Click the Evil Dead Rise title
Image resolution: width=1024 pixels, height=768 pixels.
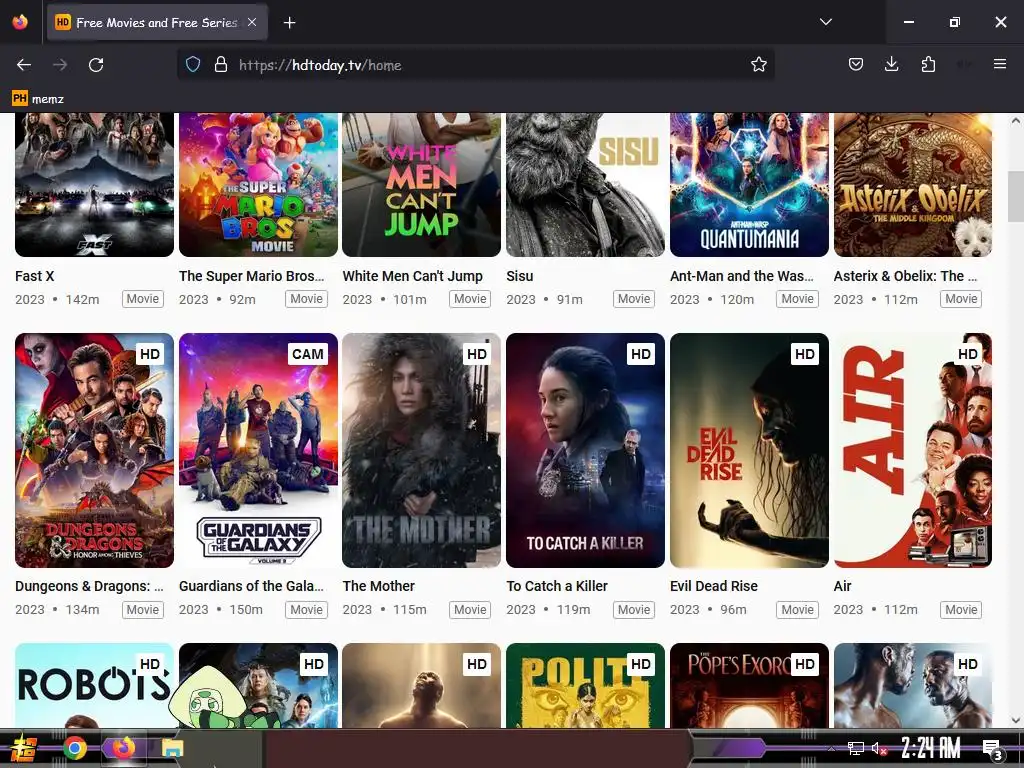(x=714, y=586)
